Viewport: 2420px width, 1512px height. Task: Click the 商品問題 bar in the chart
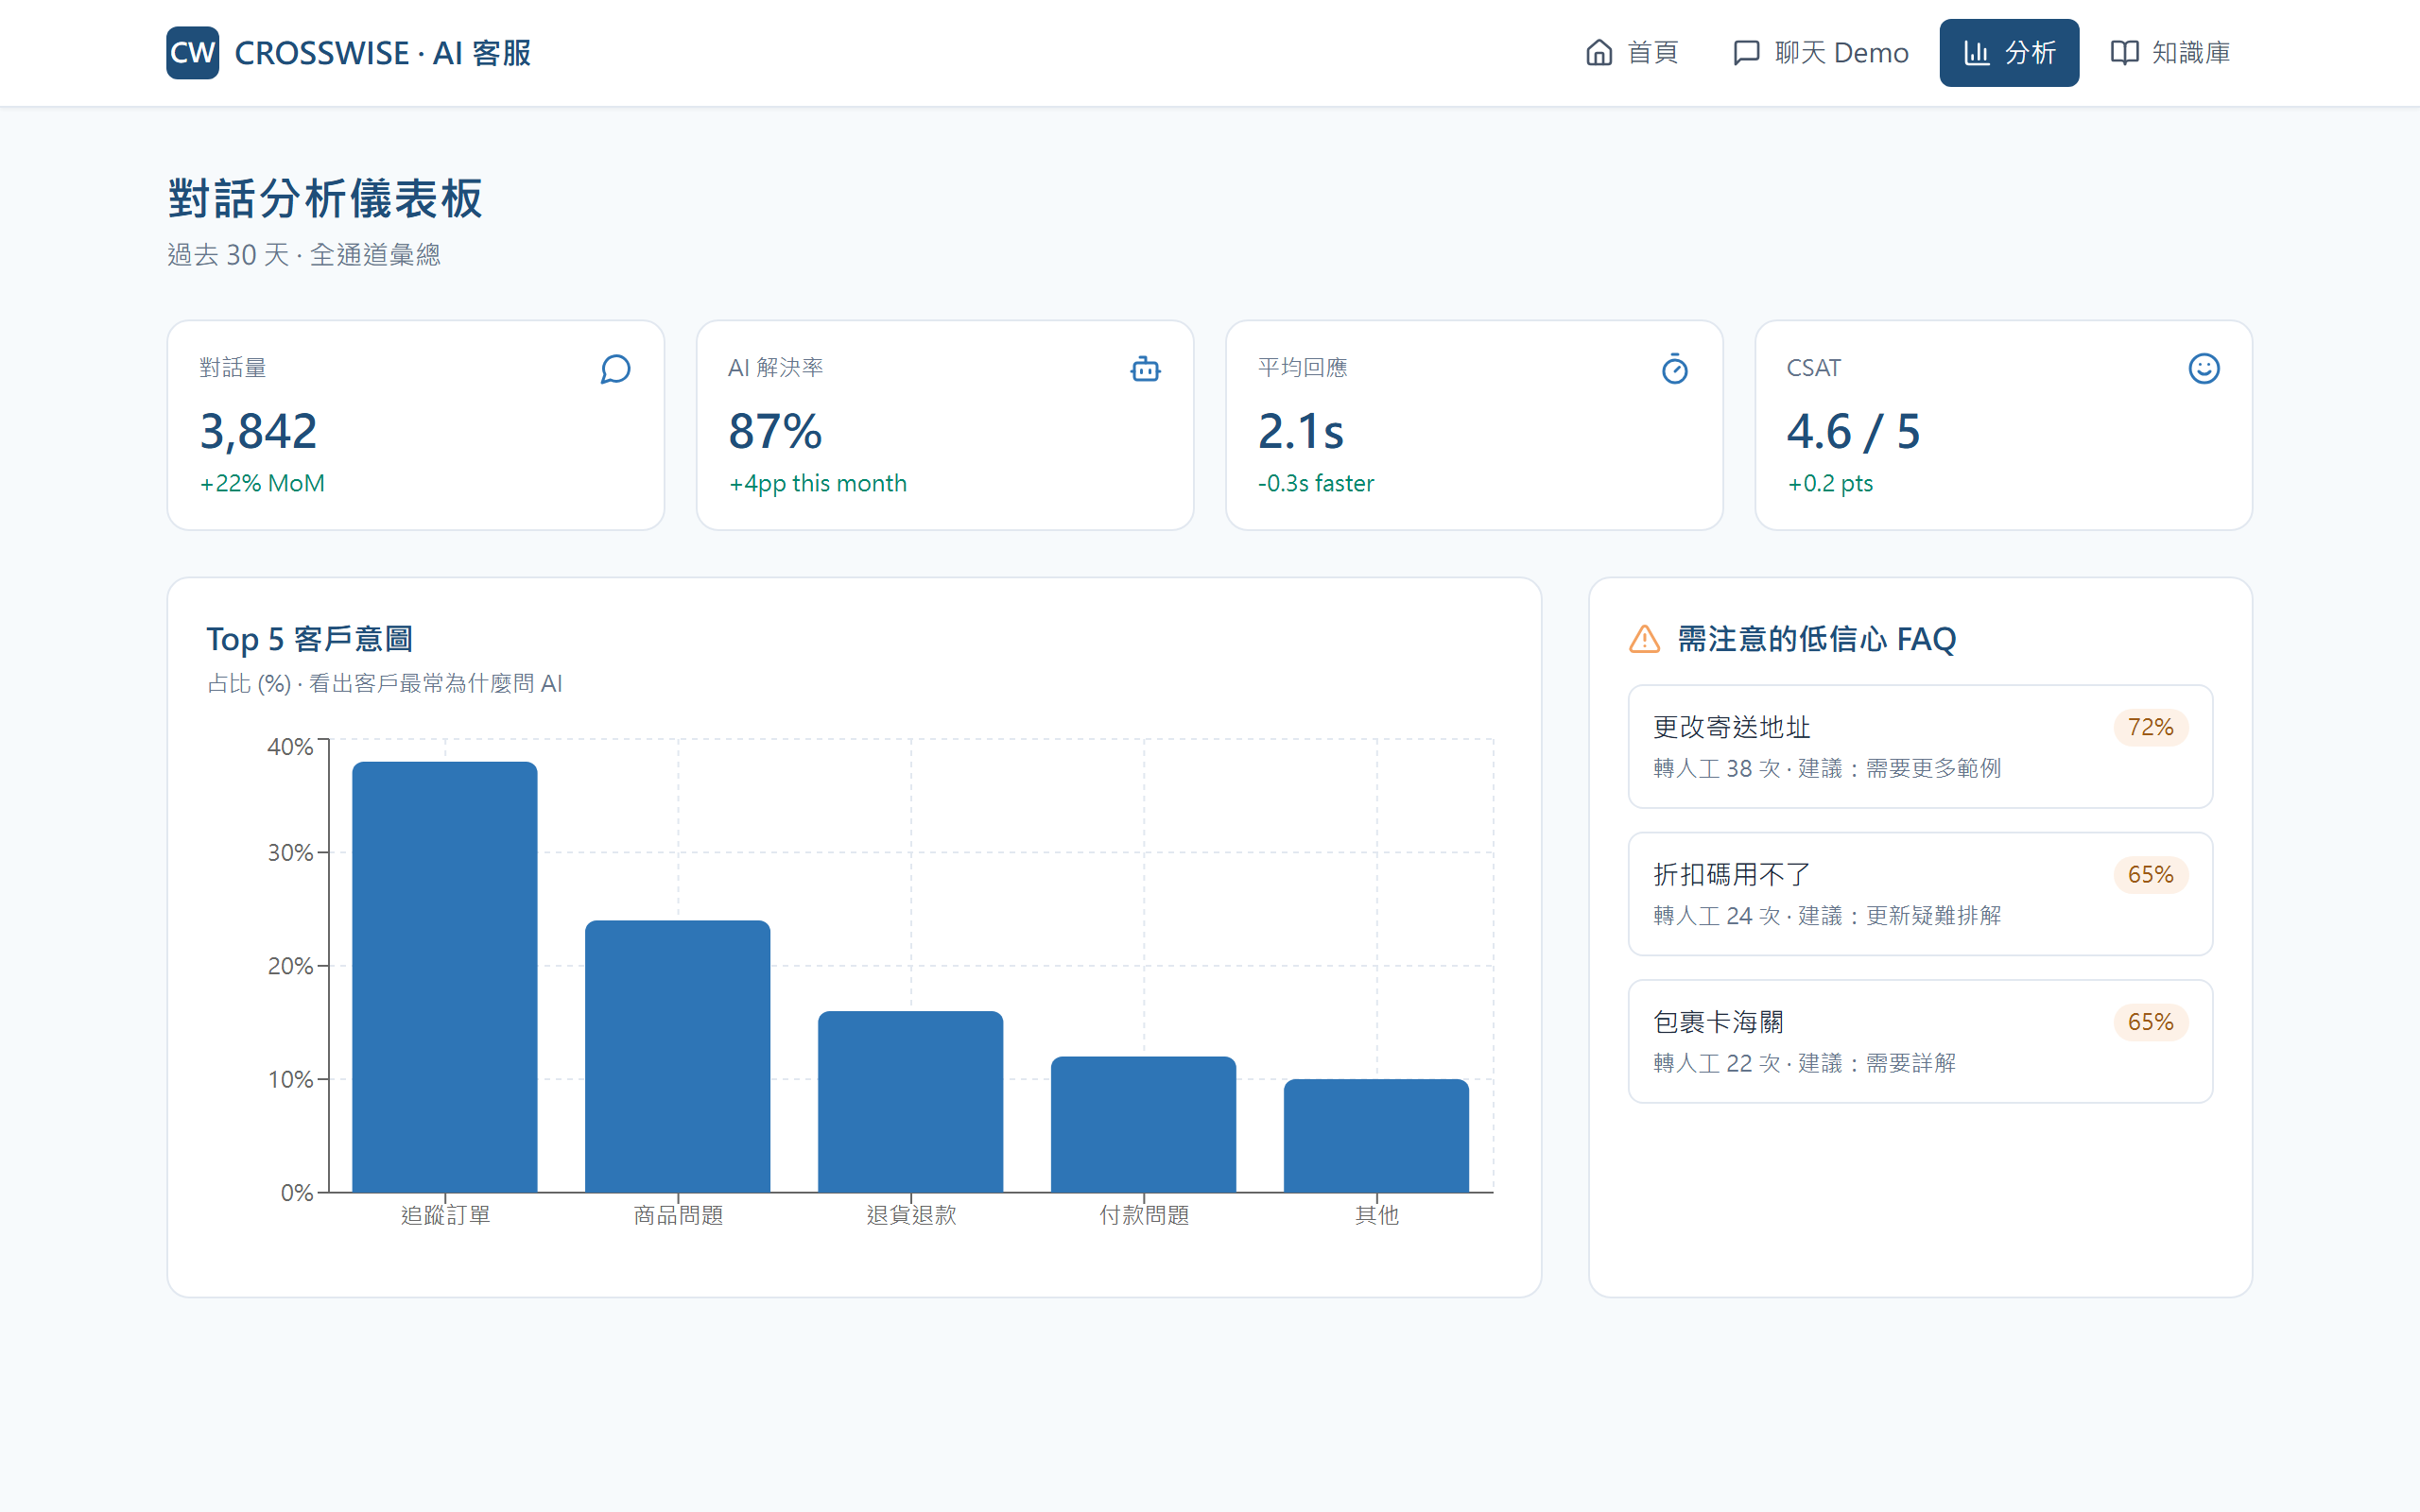(678, 1056)
